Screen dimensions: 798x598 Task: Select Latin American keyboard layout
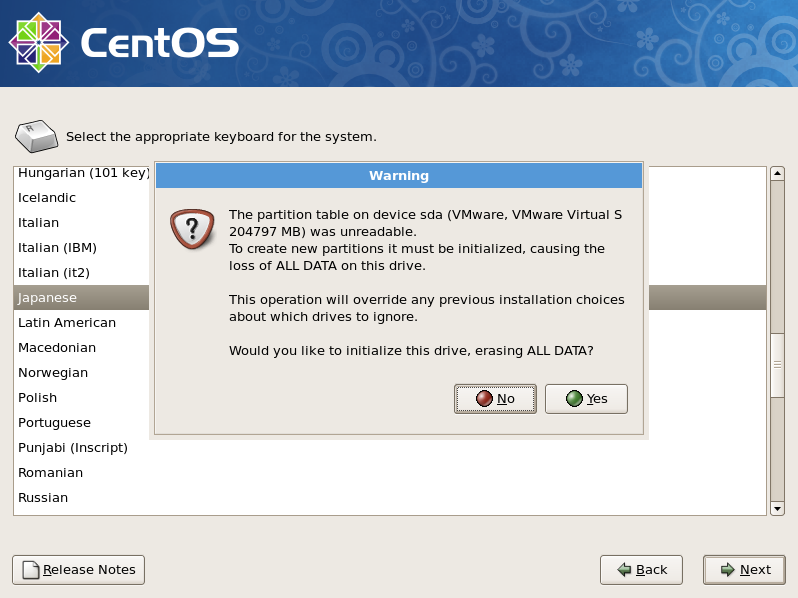pyautogui.click(x=81, y=322)
